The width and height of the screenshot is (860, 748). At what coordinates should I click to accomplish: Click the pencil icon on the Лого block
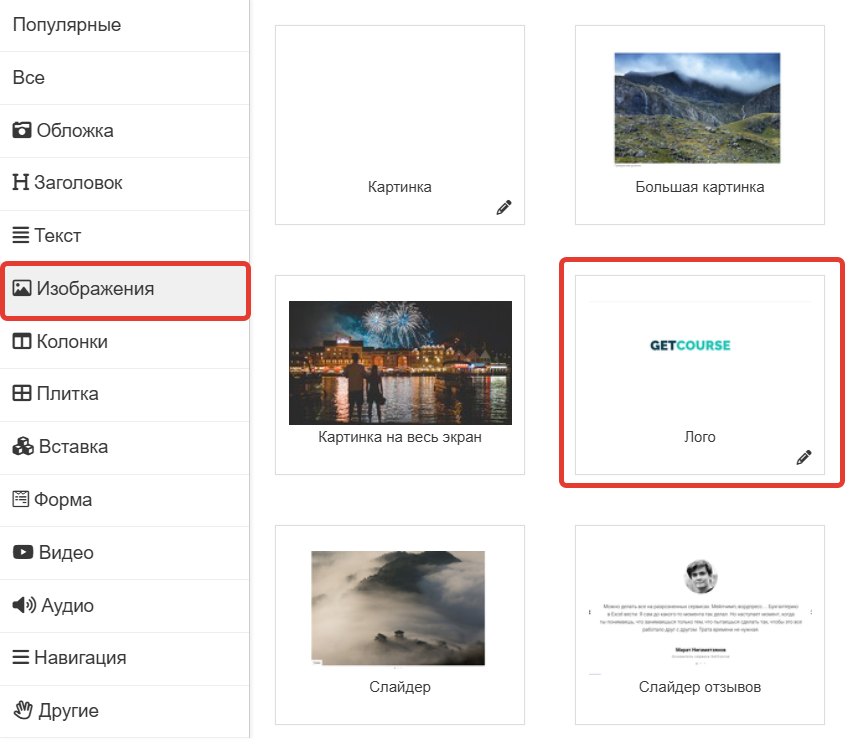tap(804, 457)
